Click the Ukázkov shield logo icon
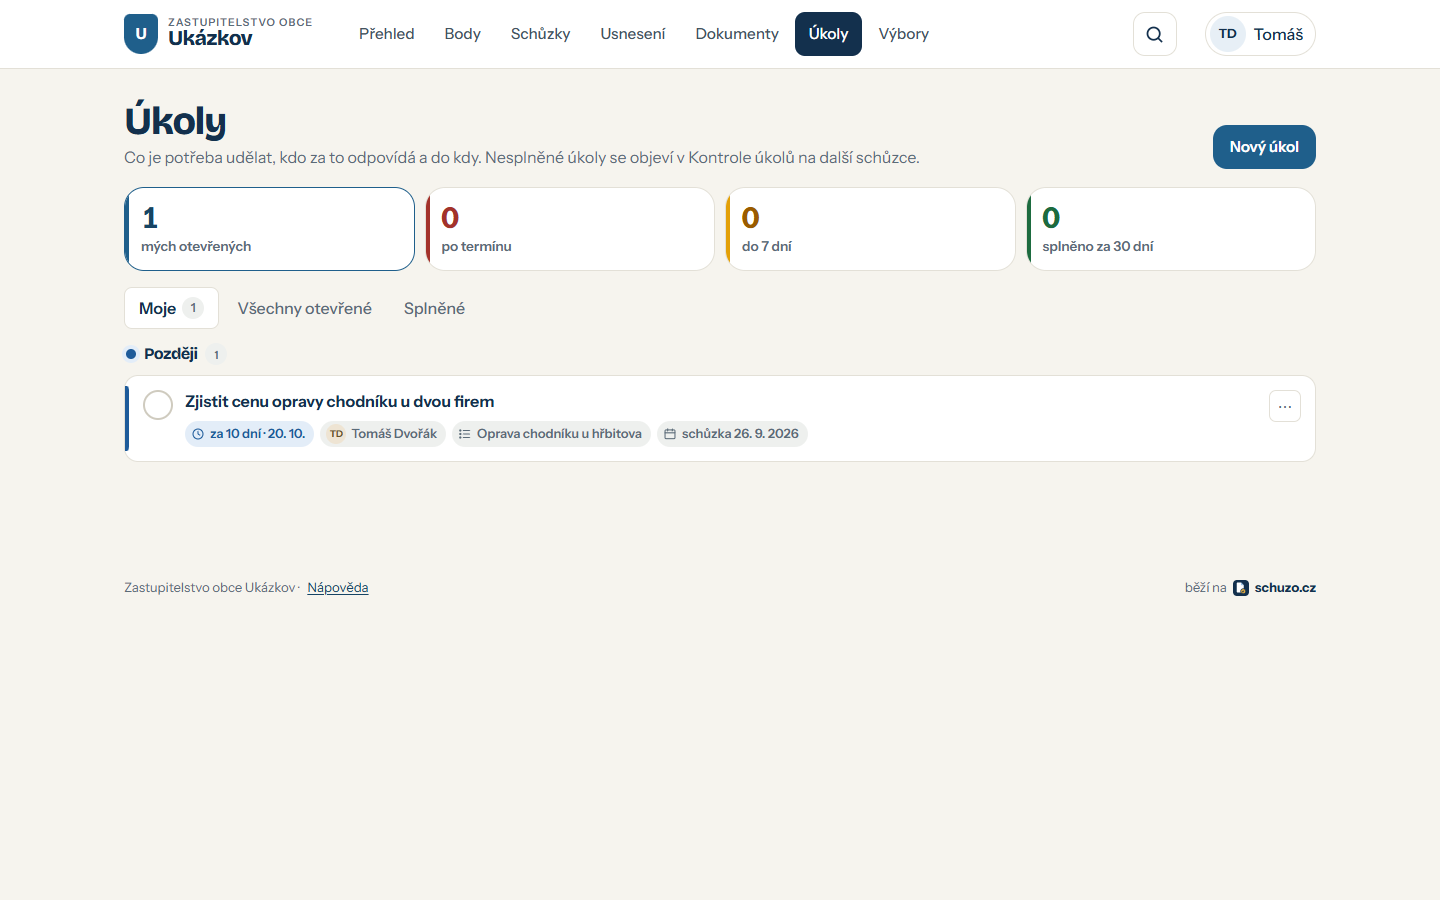This screenshot has height=900, width=1440. tap(141, 34)
